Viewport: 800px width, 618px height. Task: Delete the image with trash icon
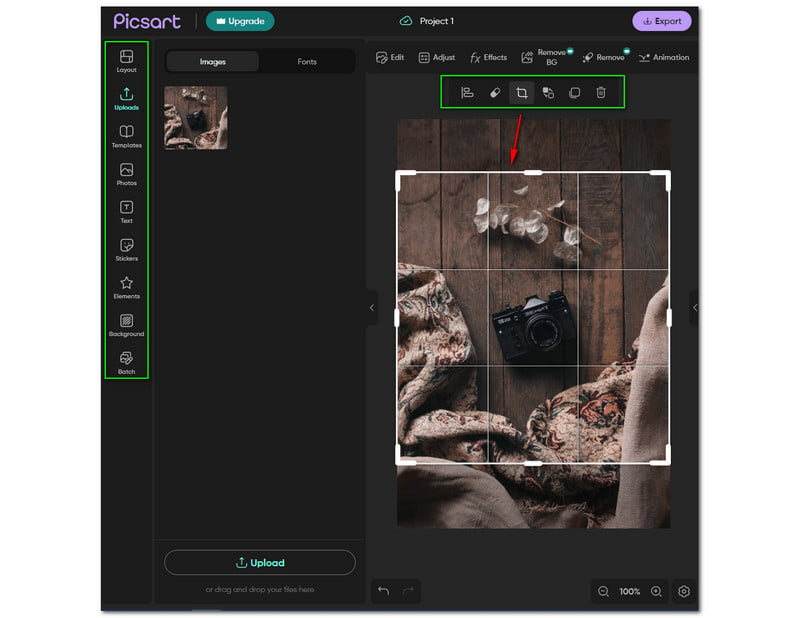point(601,93)
